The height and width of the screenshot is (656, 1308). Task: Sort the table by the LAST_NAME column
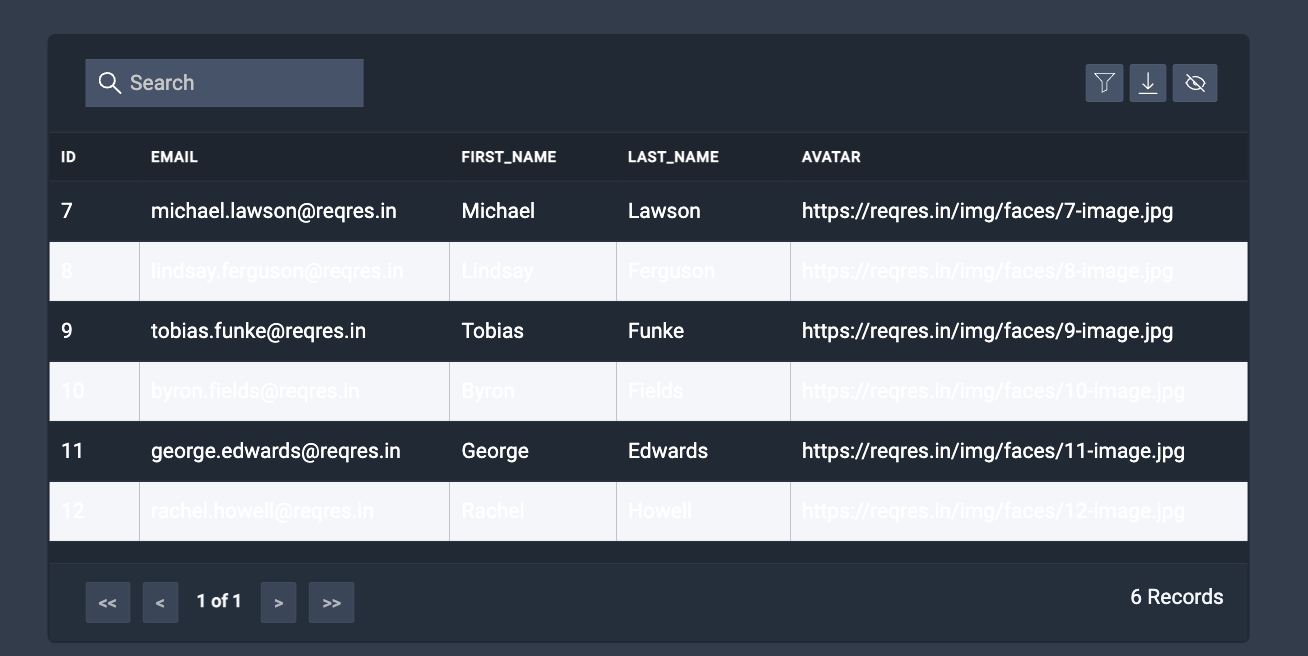pyautogui.click(x=673, y=157)
